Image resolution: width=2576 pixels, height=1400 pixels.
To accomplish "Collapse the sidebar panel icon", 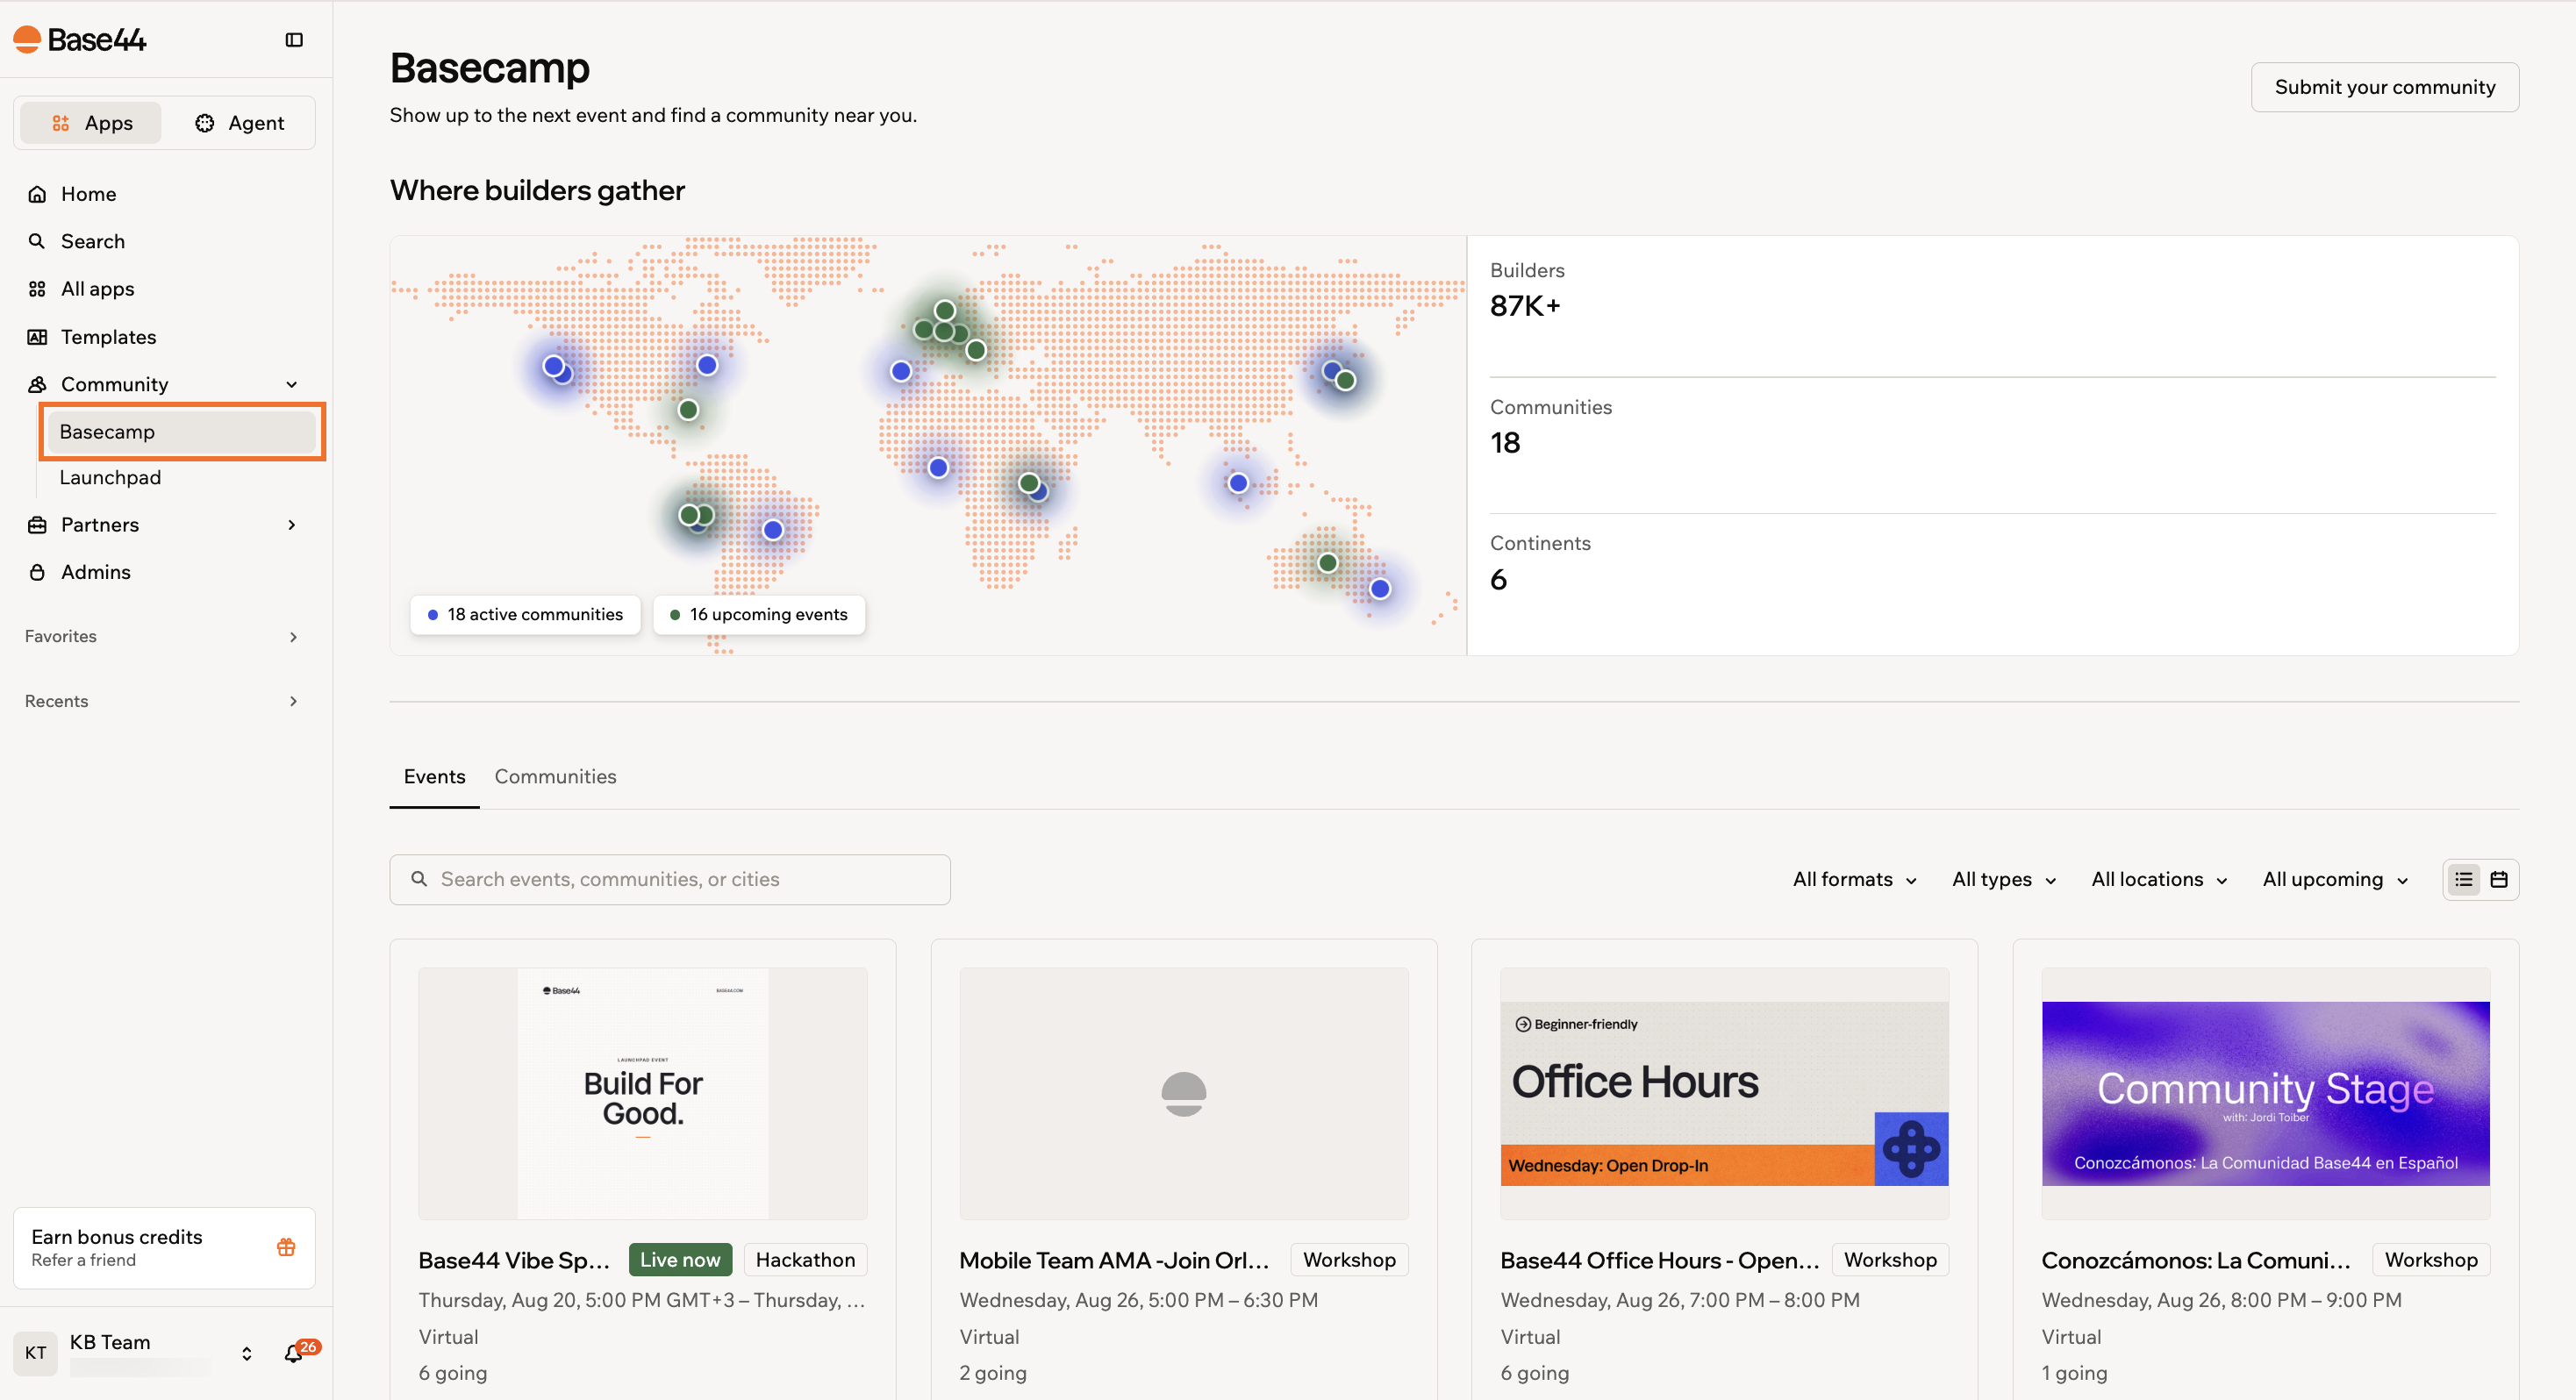I will click(294, 40).
